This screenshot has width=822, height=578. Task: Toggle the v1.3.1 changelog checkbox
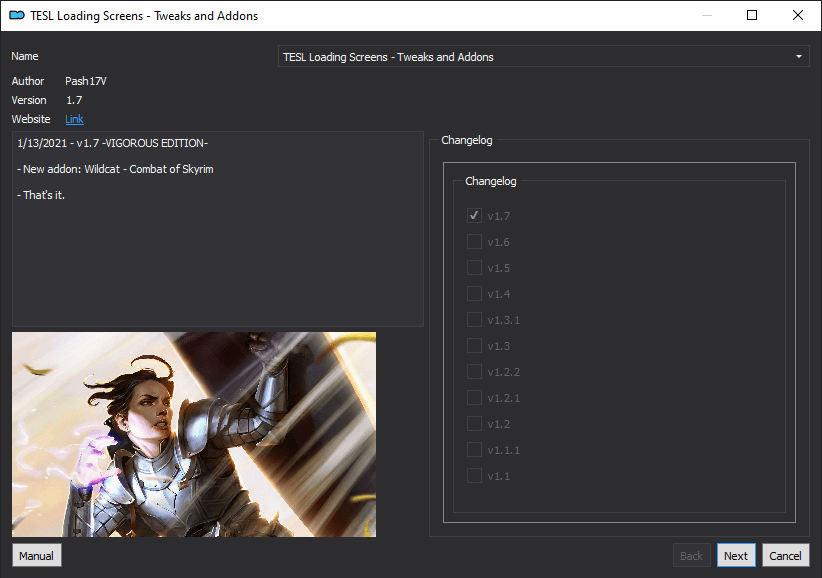tap(474, 320)
